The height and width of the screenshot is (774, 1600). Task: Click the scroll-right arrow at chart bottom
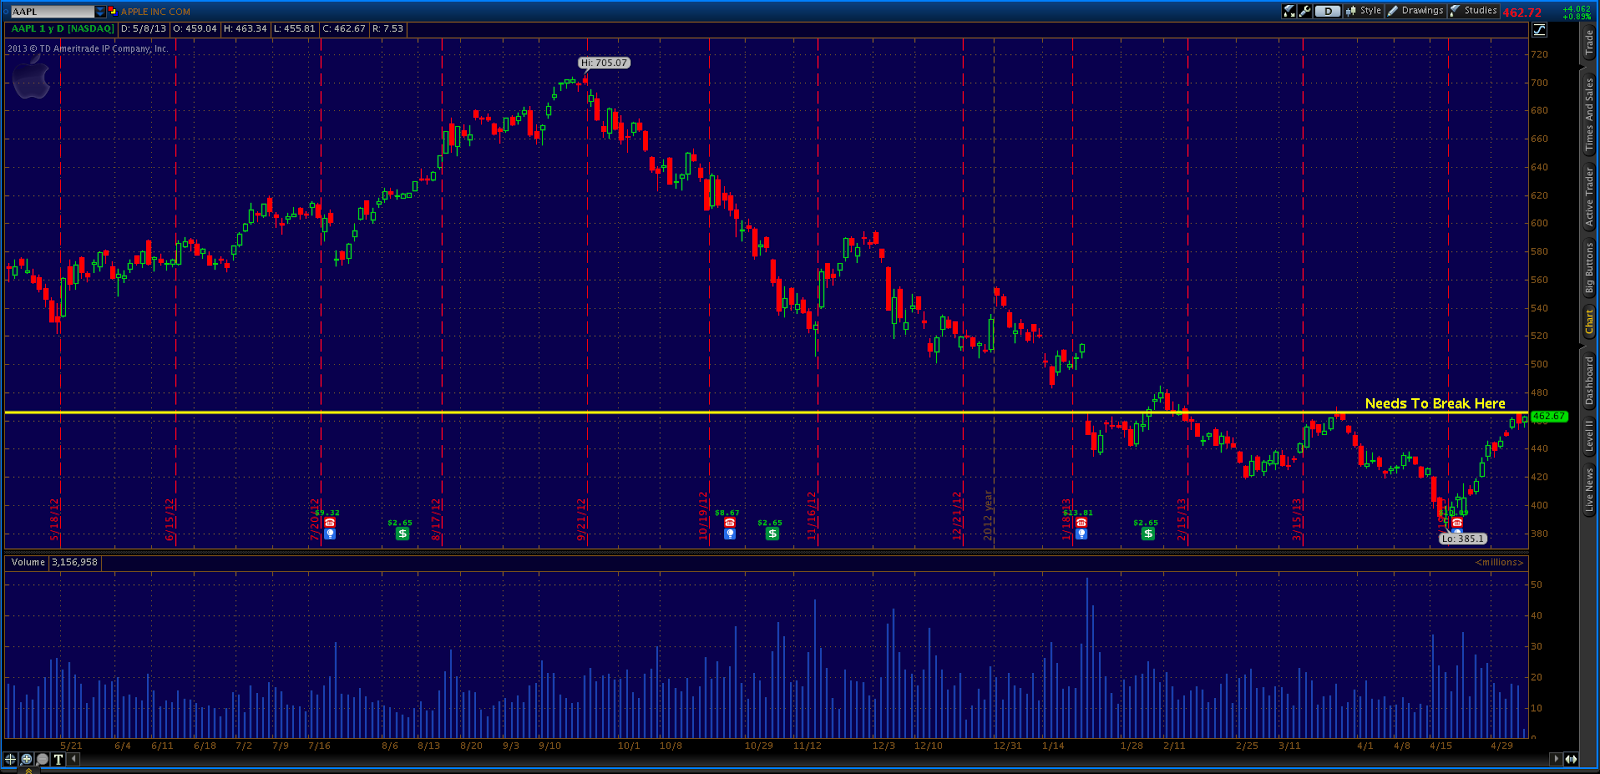click(1557, 759)
